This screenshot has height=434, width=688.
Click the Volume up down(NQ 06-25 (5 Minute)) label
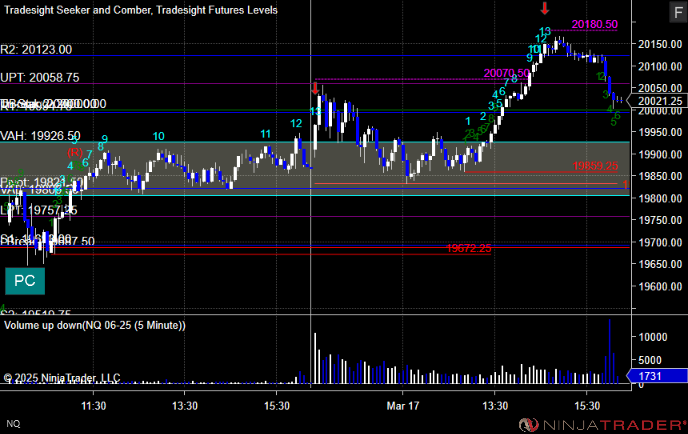tap(95, 325)
